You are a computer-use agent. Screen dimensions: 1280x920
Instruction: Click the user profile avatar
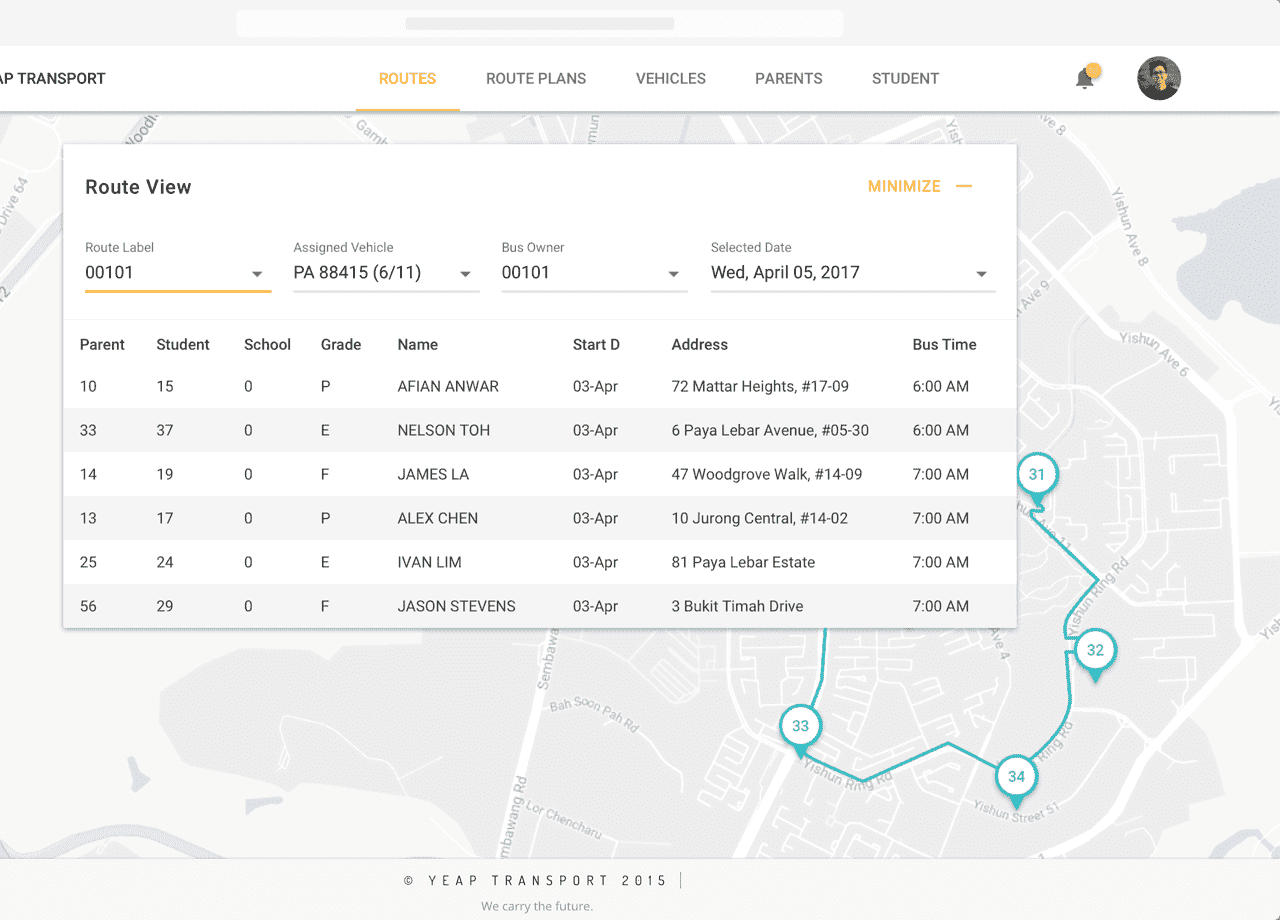[x=1159, y=78]
